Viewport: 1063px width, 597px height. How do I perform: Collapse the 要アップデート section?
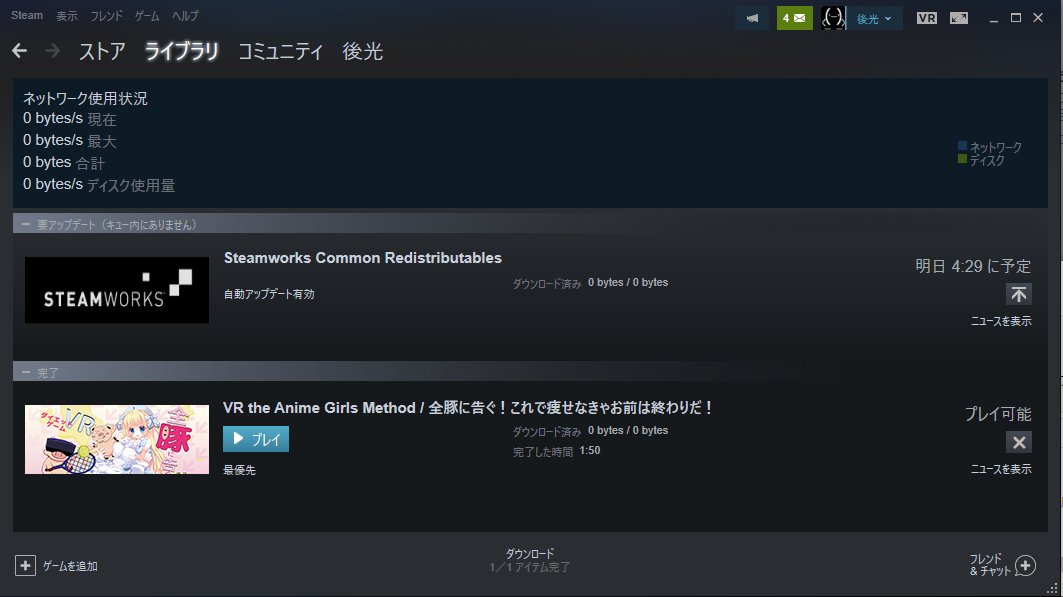coord(26,224)
